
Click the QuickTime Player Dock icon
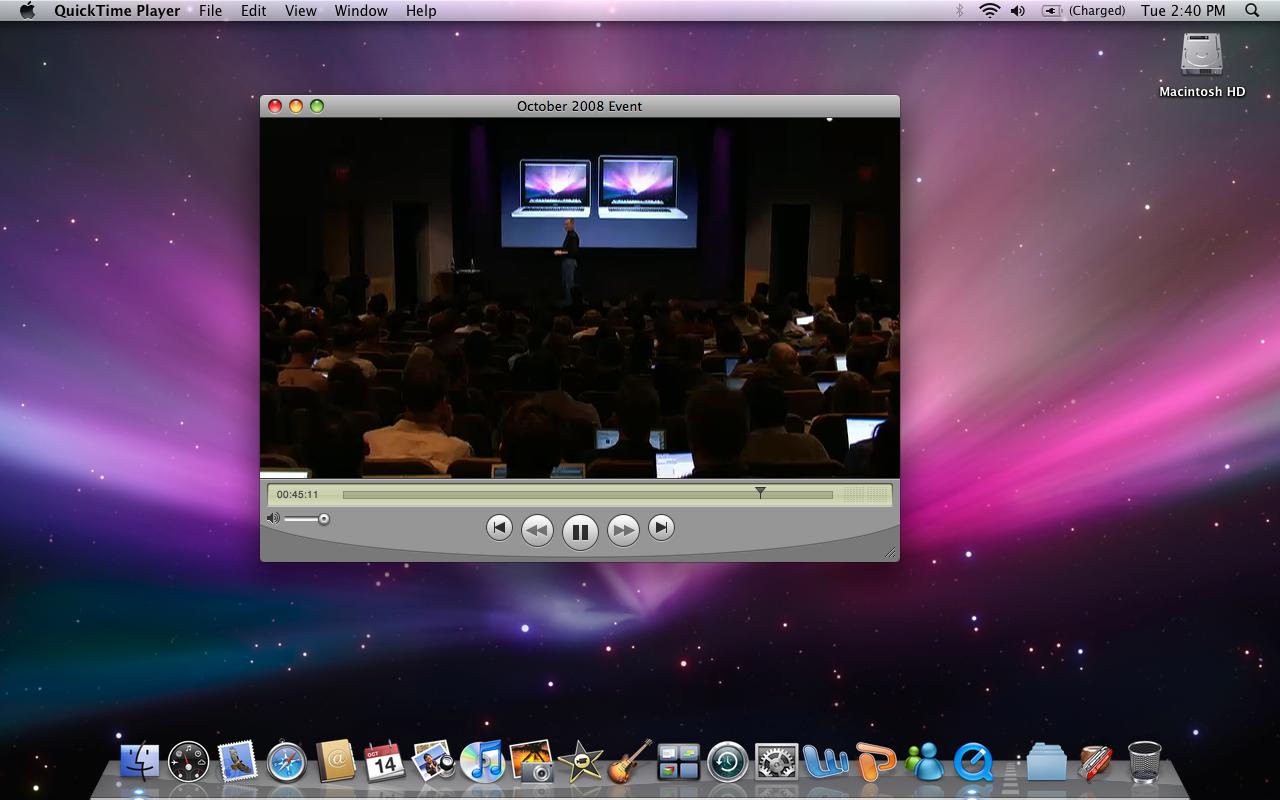(973, 763)
